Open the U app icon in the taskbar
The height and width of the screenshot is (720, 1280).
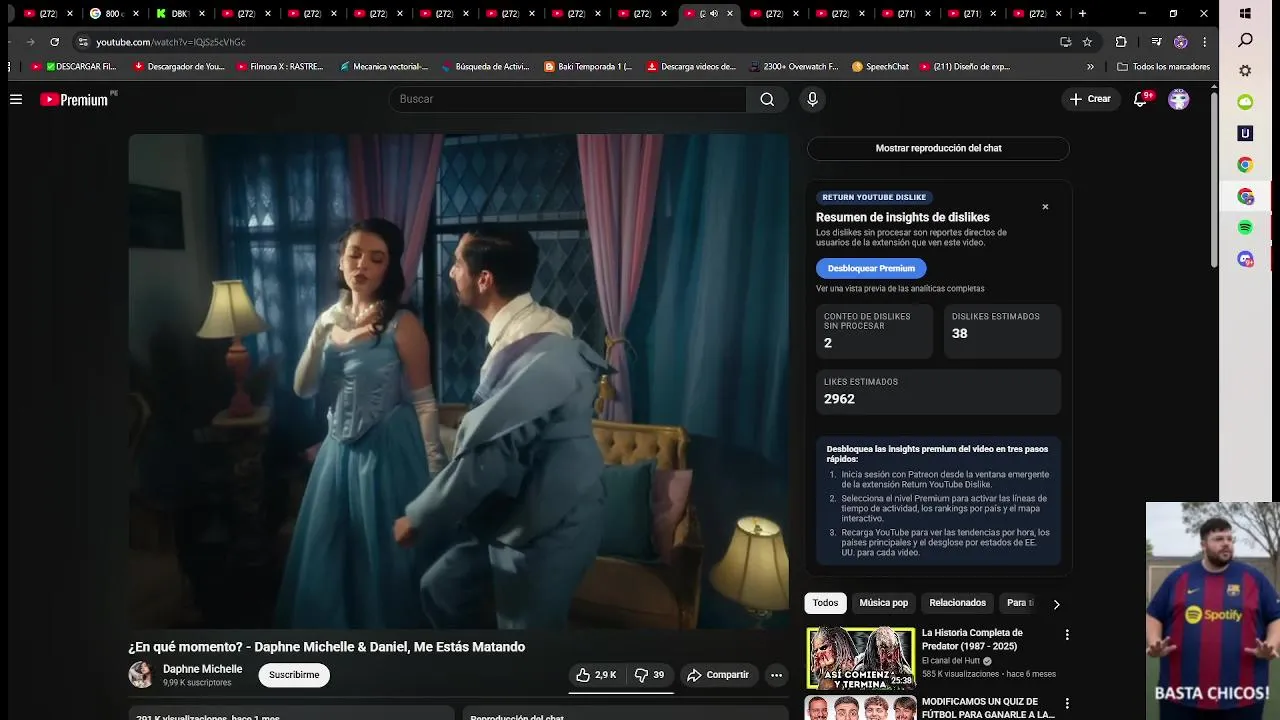pos(1245,133)
